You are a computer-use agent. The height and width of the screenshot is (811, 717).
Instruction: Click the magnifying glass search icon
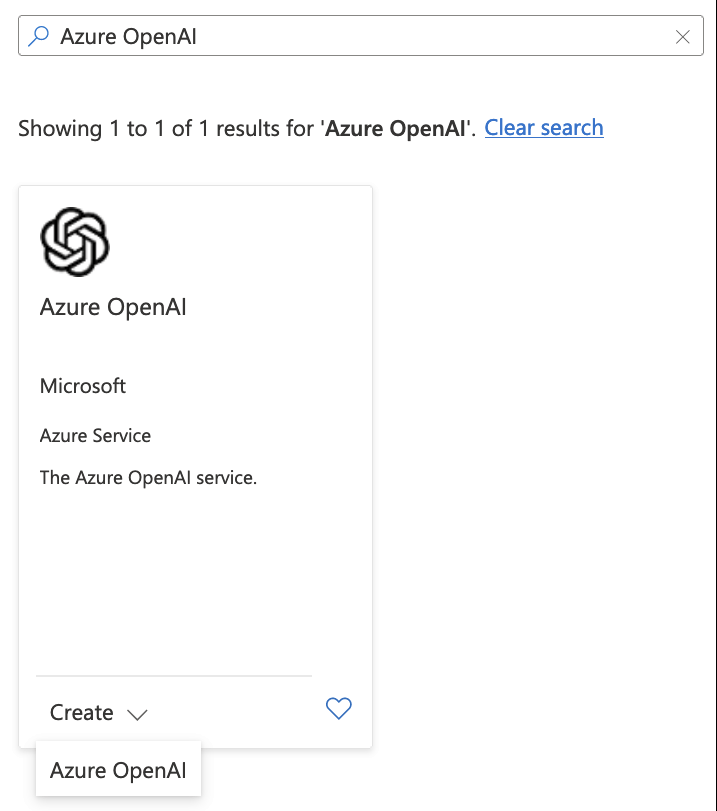pos(38,36)
